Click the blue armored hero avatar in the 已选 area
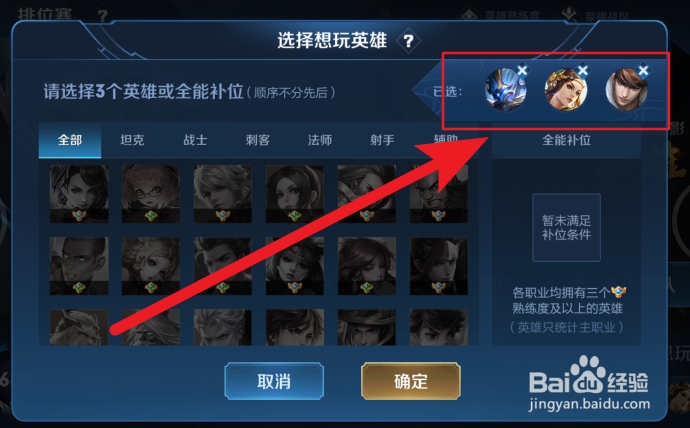The image size is (690, 428). tap(505, 90)
